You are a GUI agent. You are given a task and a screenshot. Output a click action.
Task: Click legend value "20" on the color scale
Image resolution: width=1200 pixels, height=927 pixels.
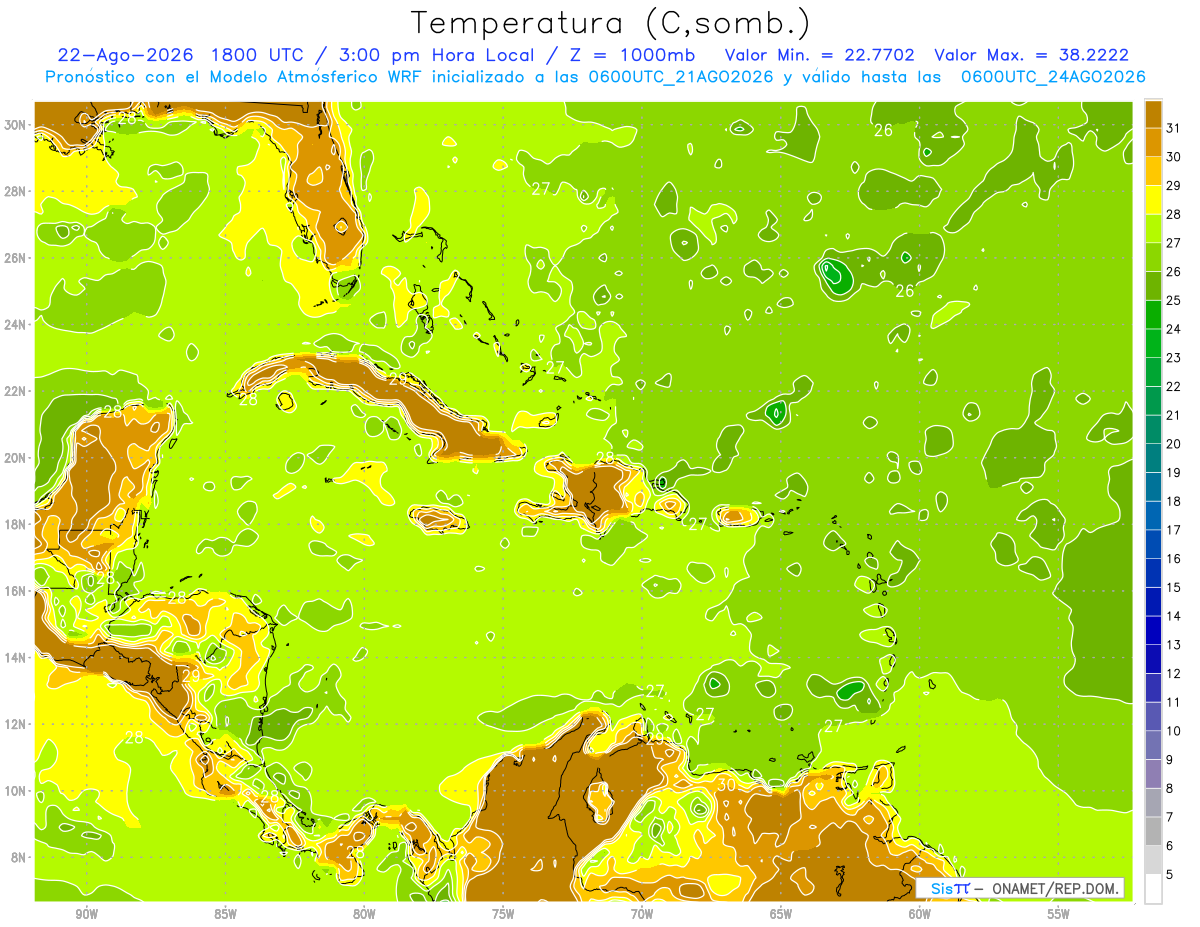pyautogui.click(x=1173, y=444)
